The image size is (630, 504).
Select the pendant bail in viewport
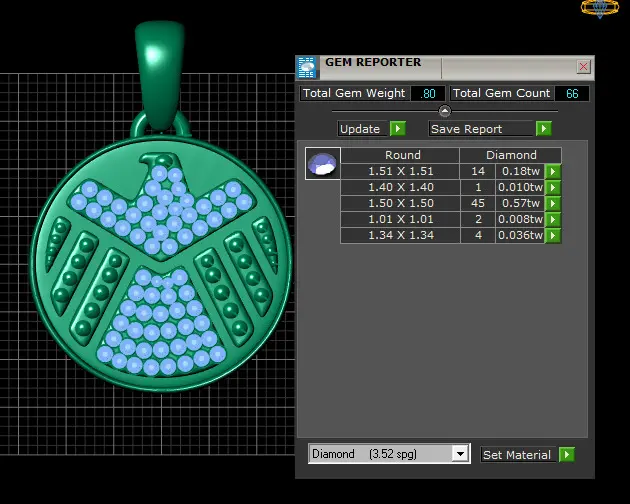click(x=160, y=74)
